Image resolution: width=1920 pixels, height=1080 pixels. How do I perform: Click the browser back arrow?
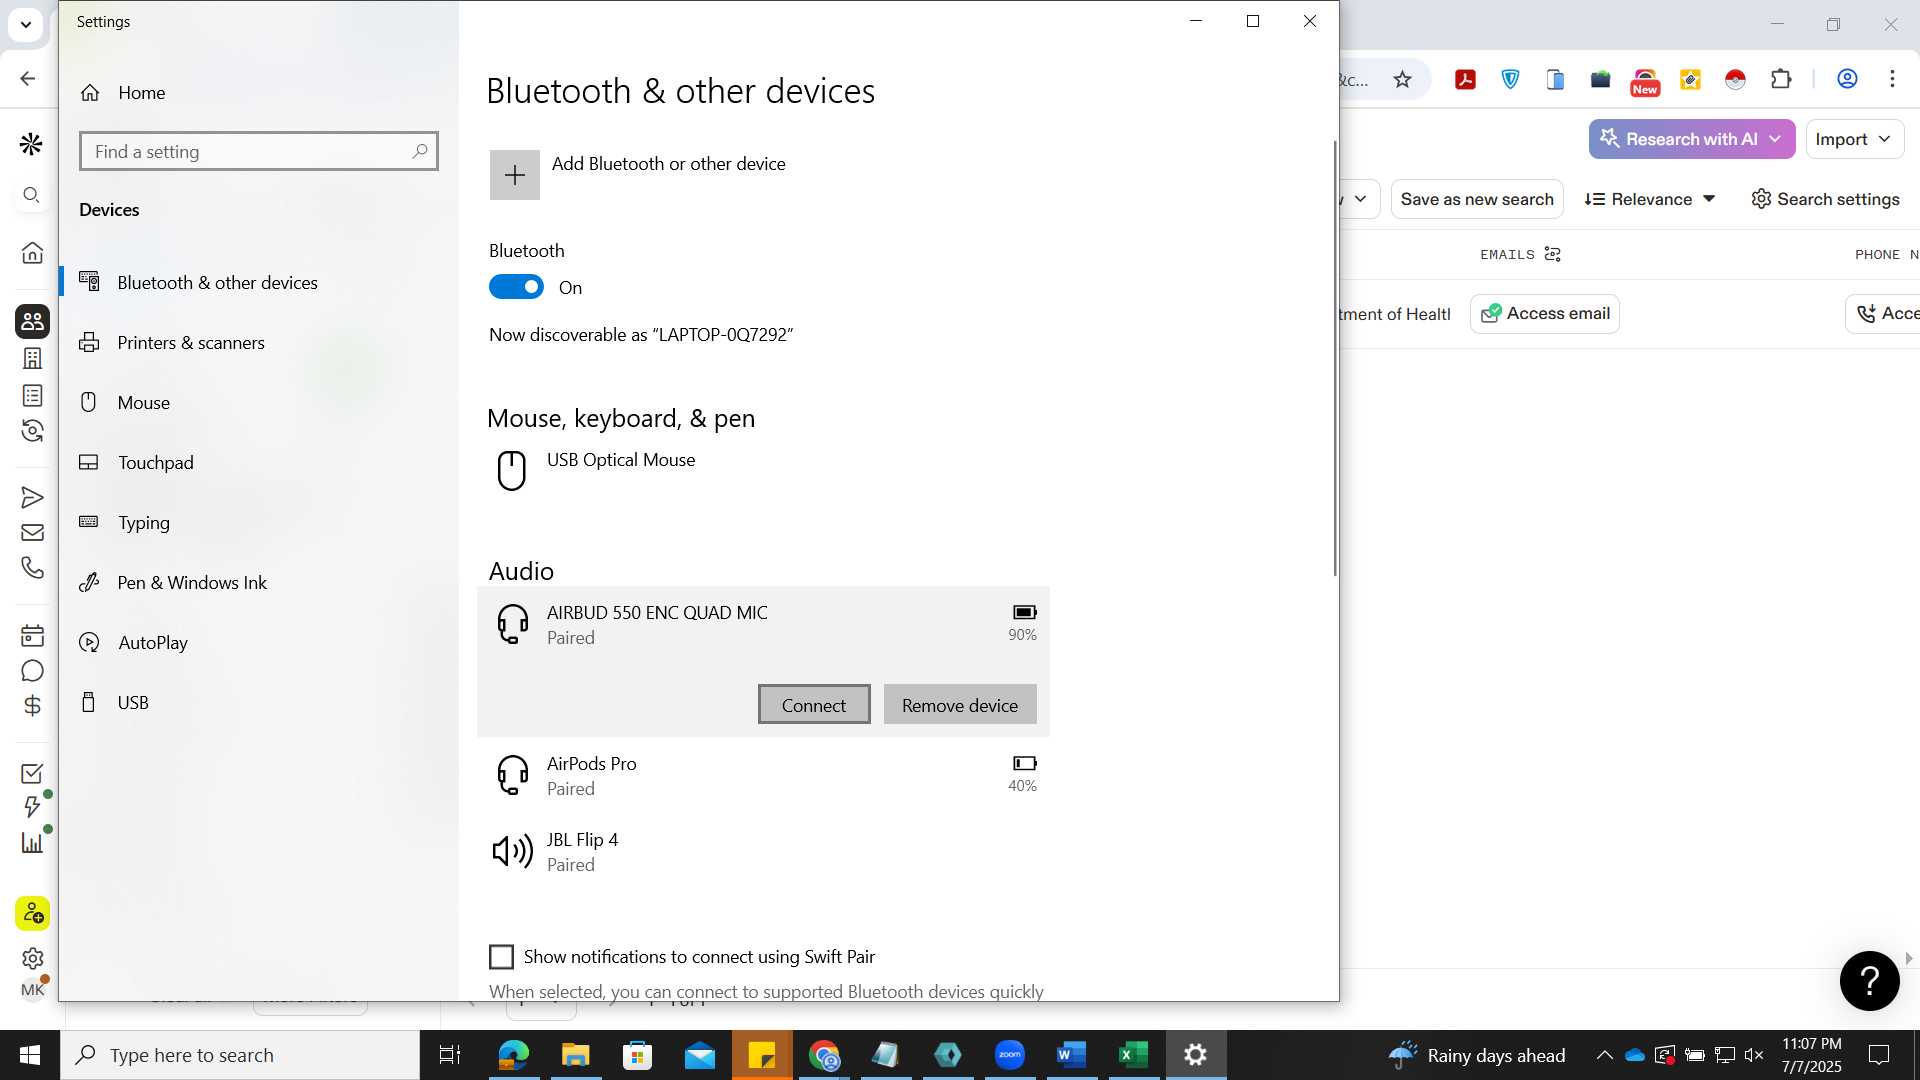click(28, 78)
